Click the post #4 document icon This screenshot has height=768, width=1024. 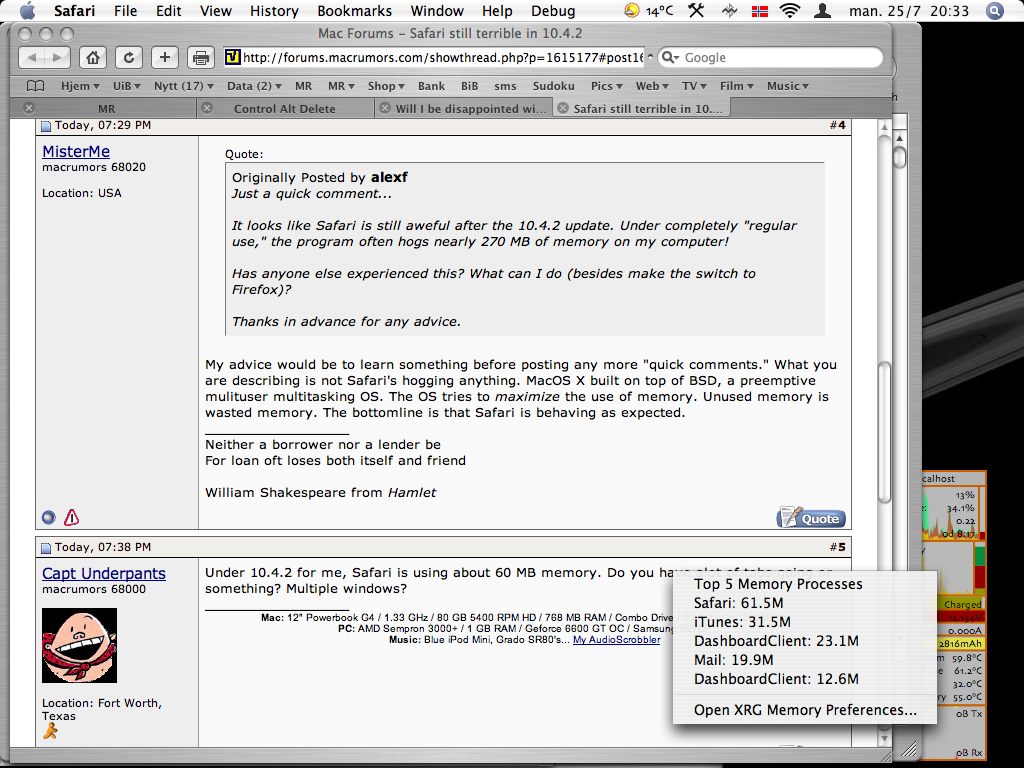46,126
